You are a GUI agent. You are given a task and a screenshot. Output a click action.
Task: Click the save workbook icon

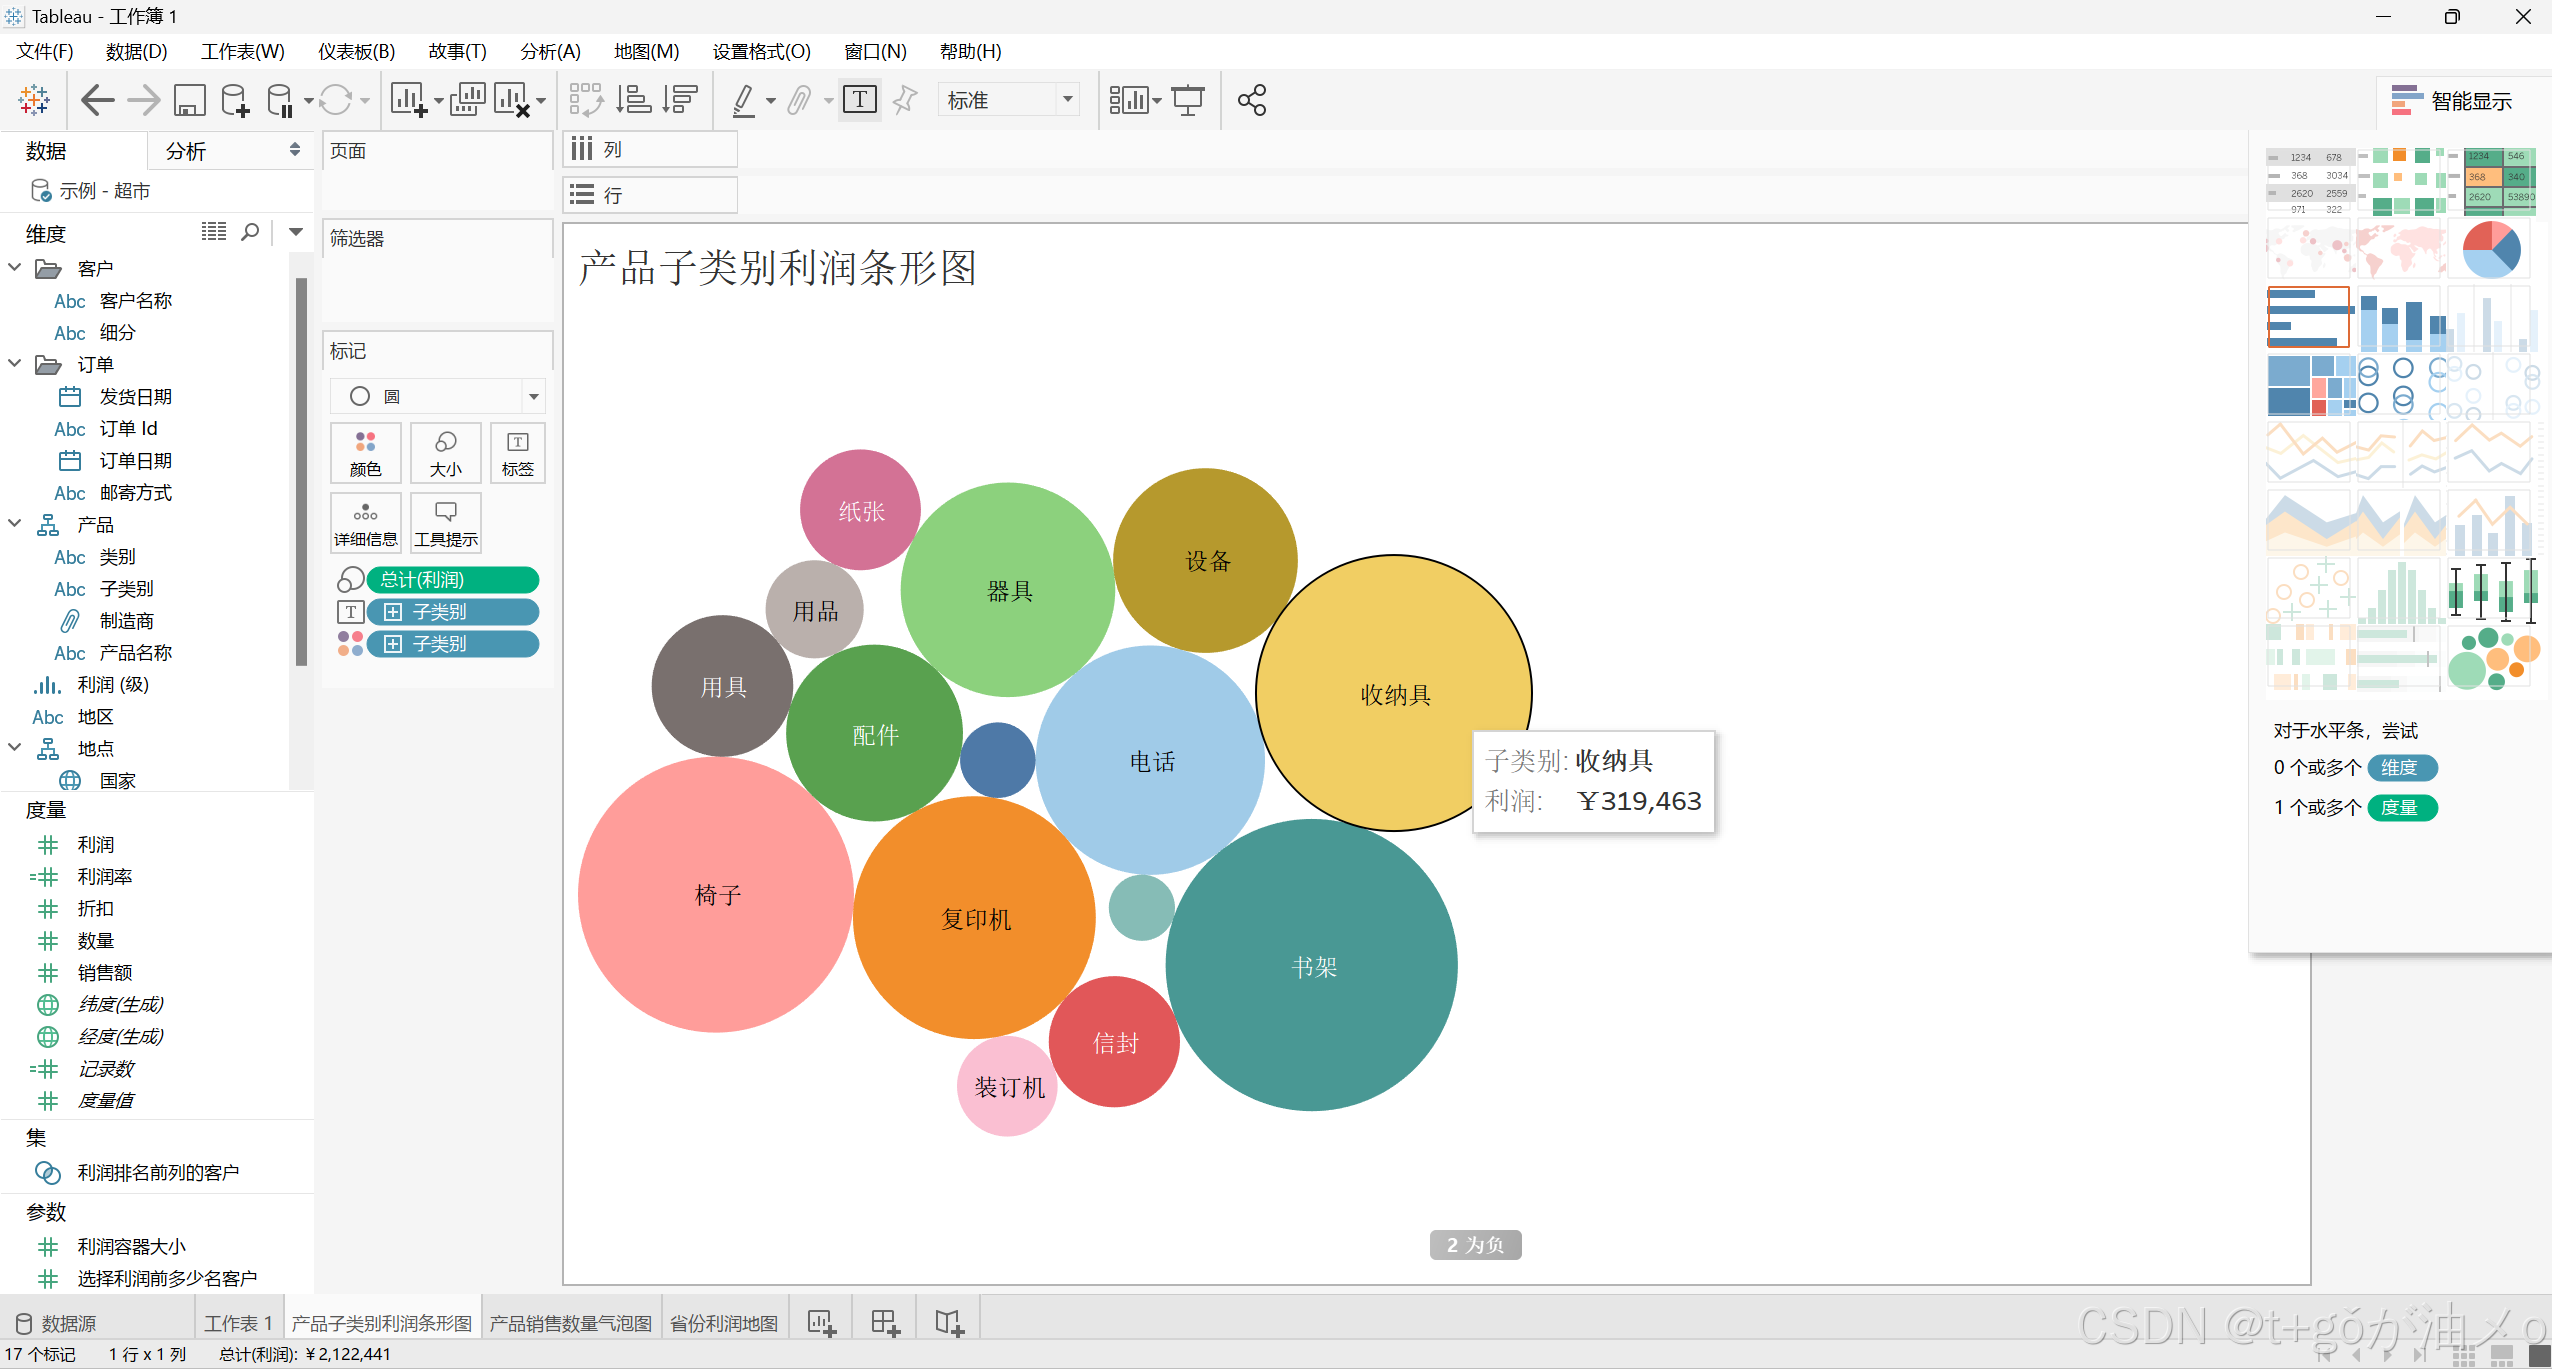coord(189,100)
